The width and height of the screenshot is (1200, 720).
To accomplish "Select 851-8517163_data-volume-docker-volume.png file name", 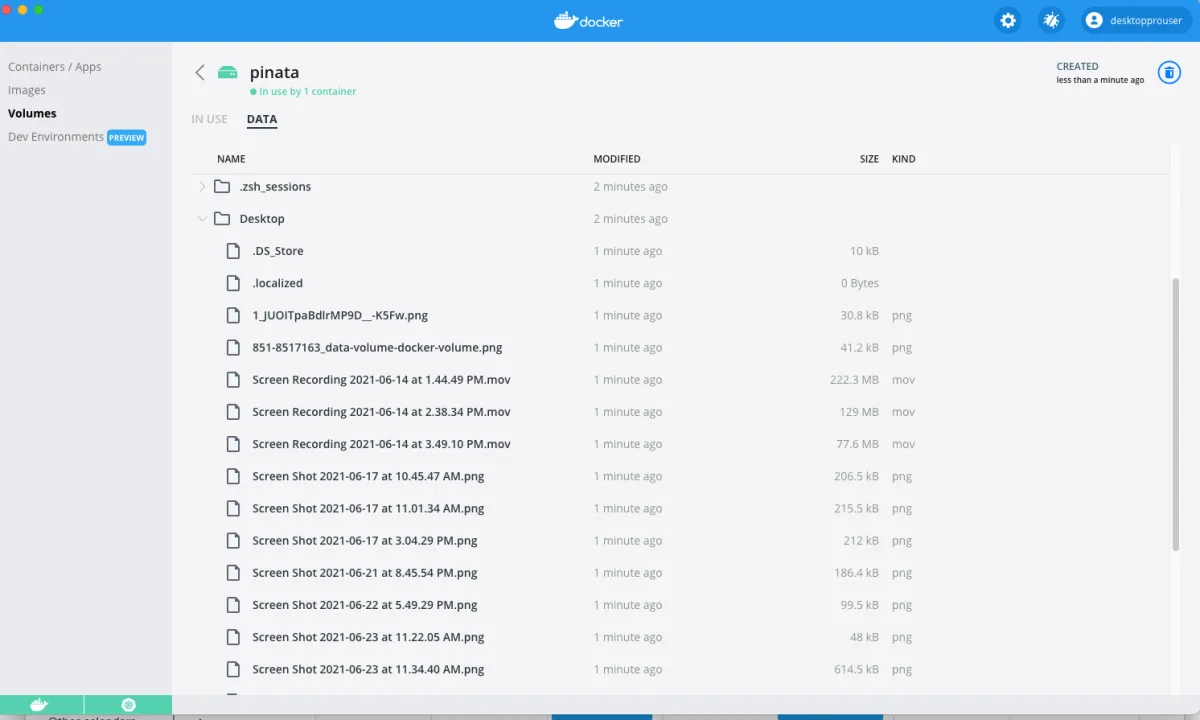I will [377, 348].
